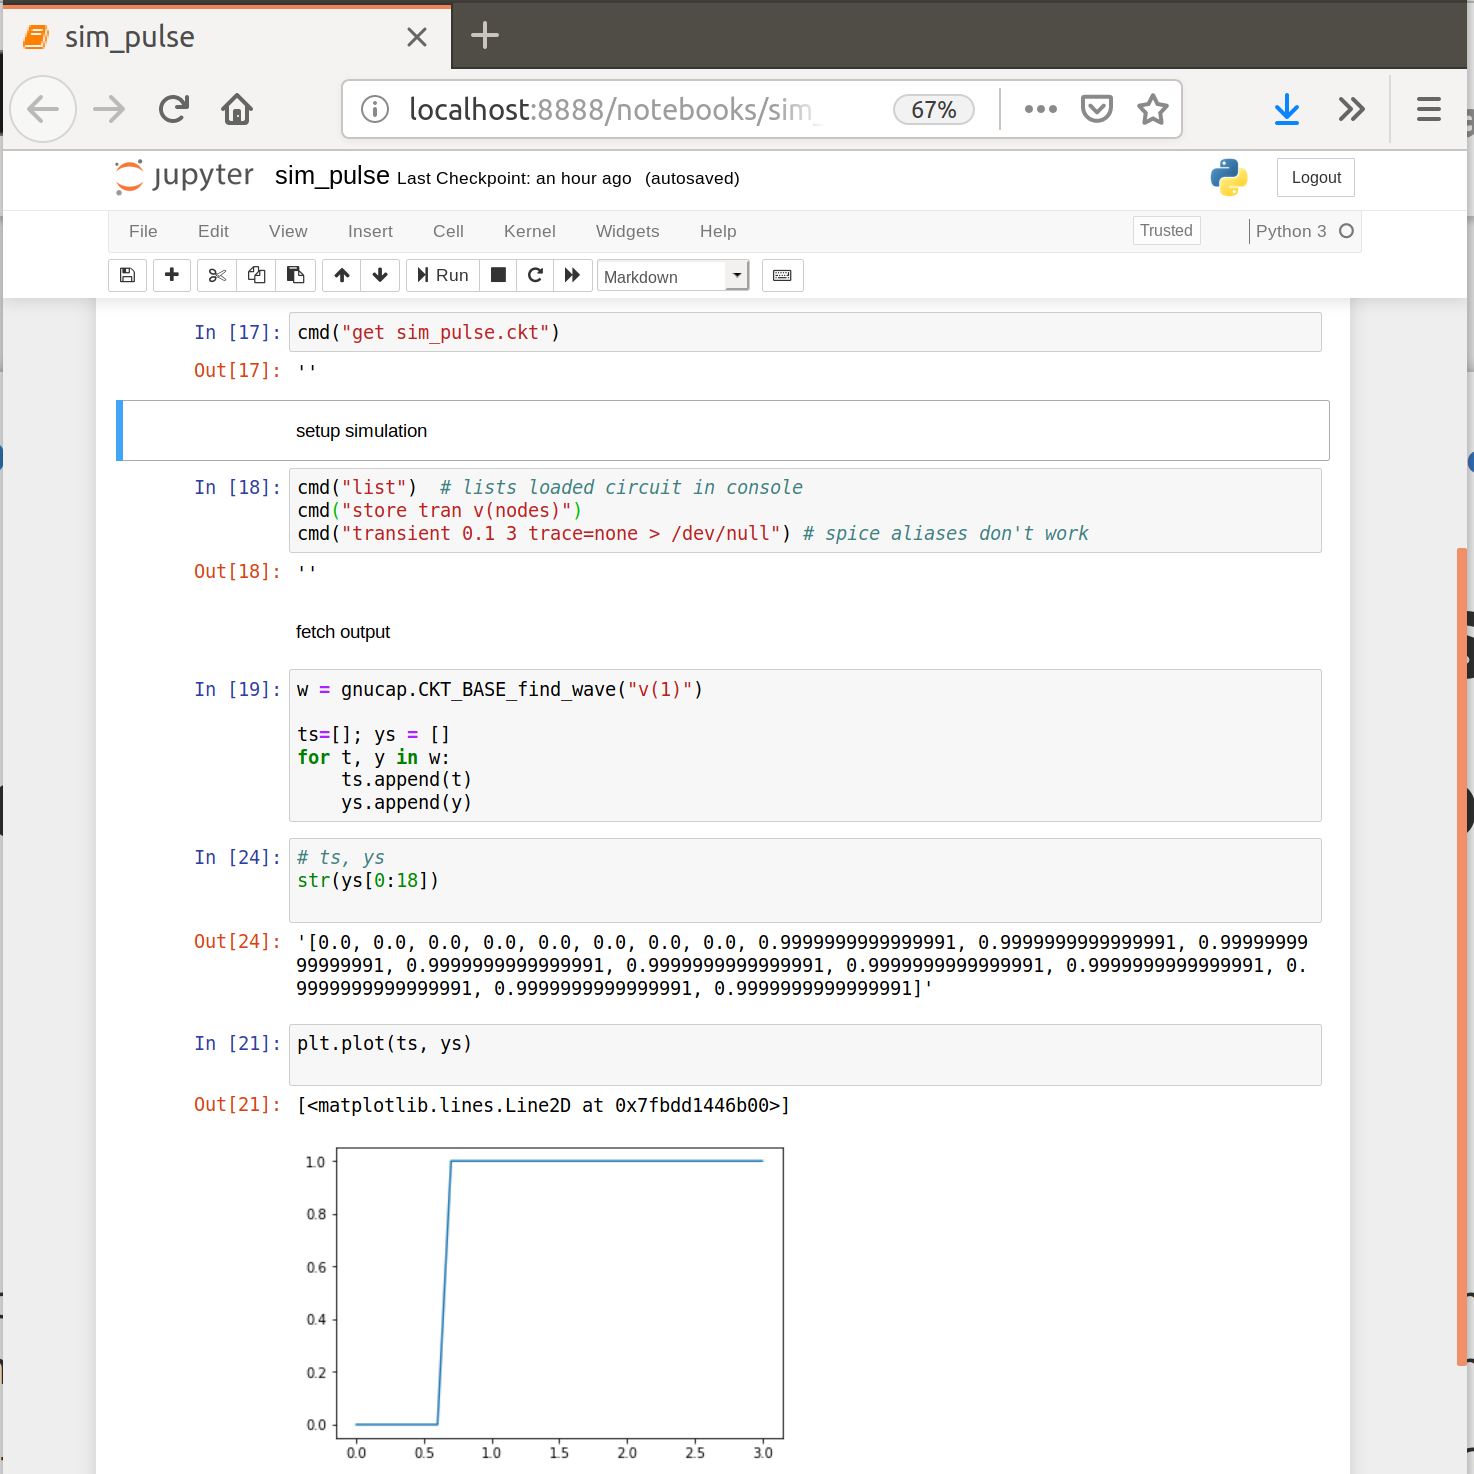
Task: Expand the browser overflow chevron menu
Action: pos(1351,109)
